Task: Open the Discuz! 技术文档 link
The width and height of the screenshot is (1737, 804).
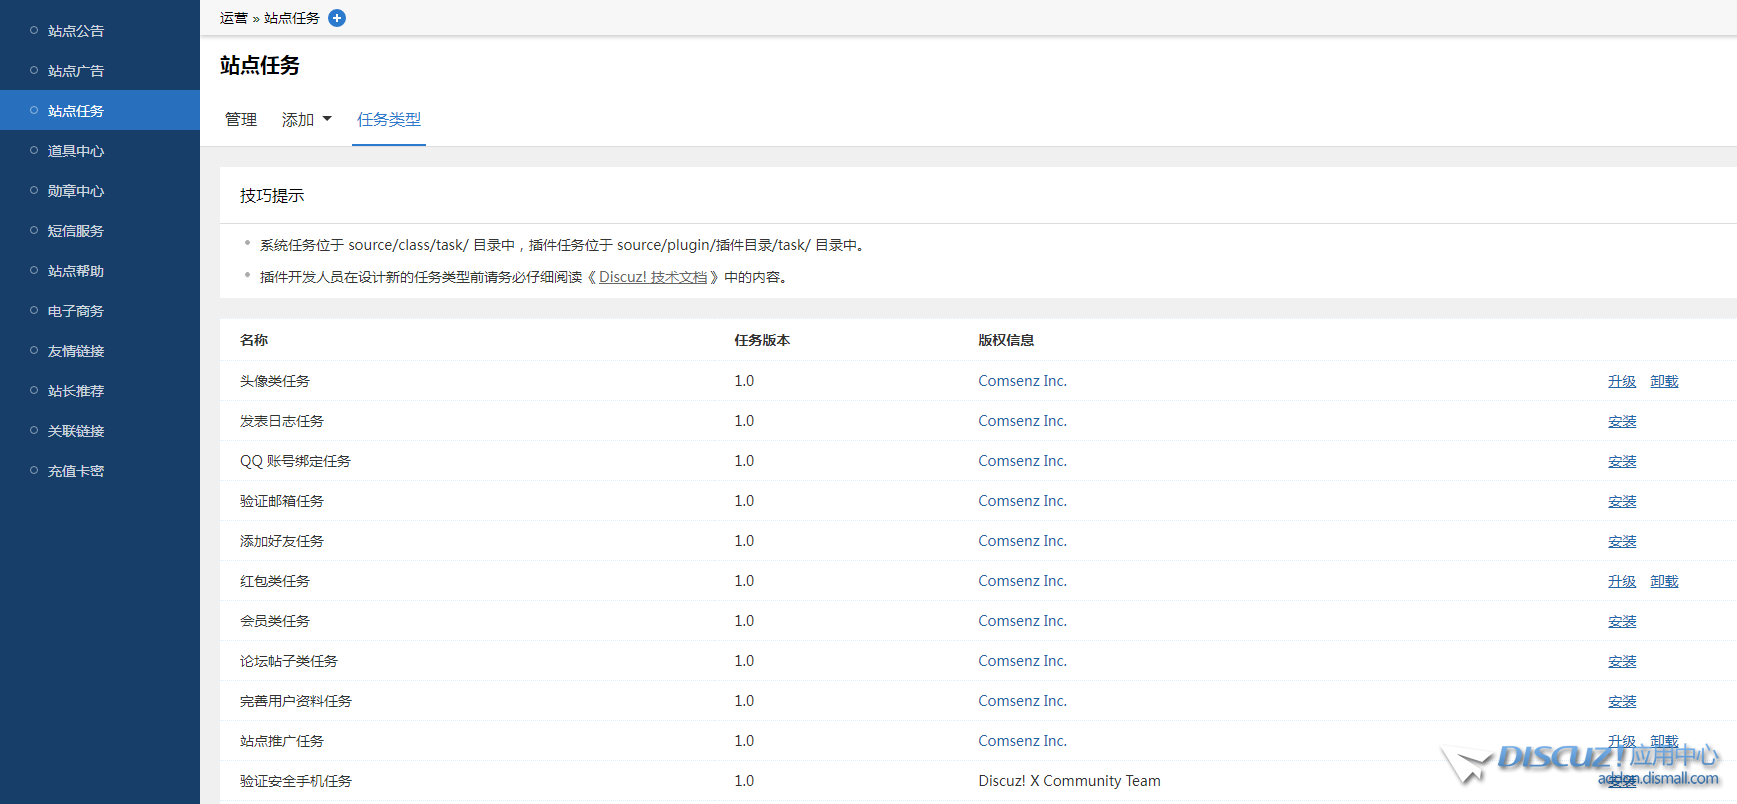Action: point(653,277)
